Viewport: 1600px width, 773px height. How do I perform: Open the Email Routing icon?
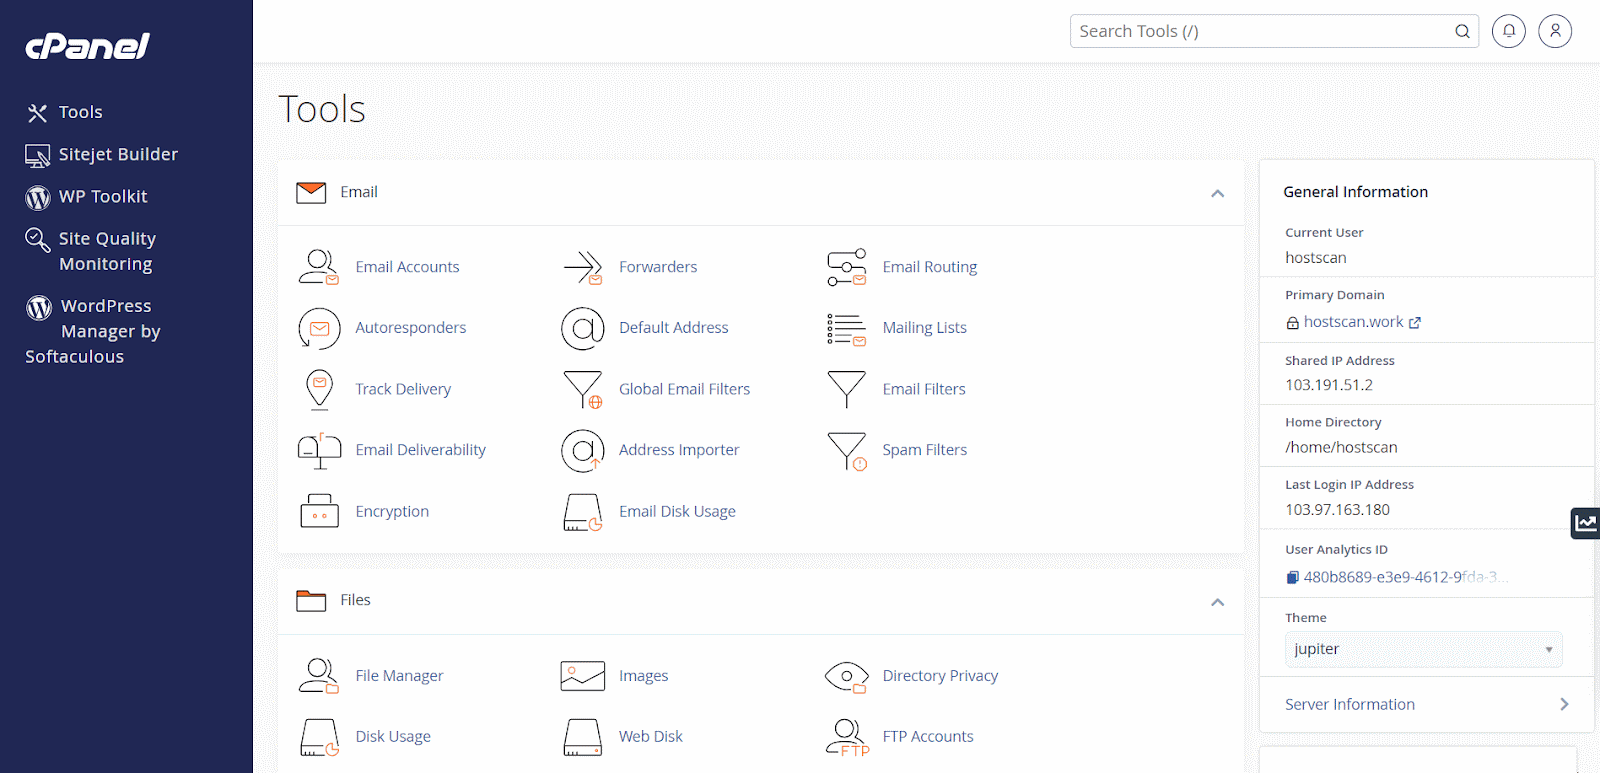pyautogui.click(x=847, y=267)
